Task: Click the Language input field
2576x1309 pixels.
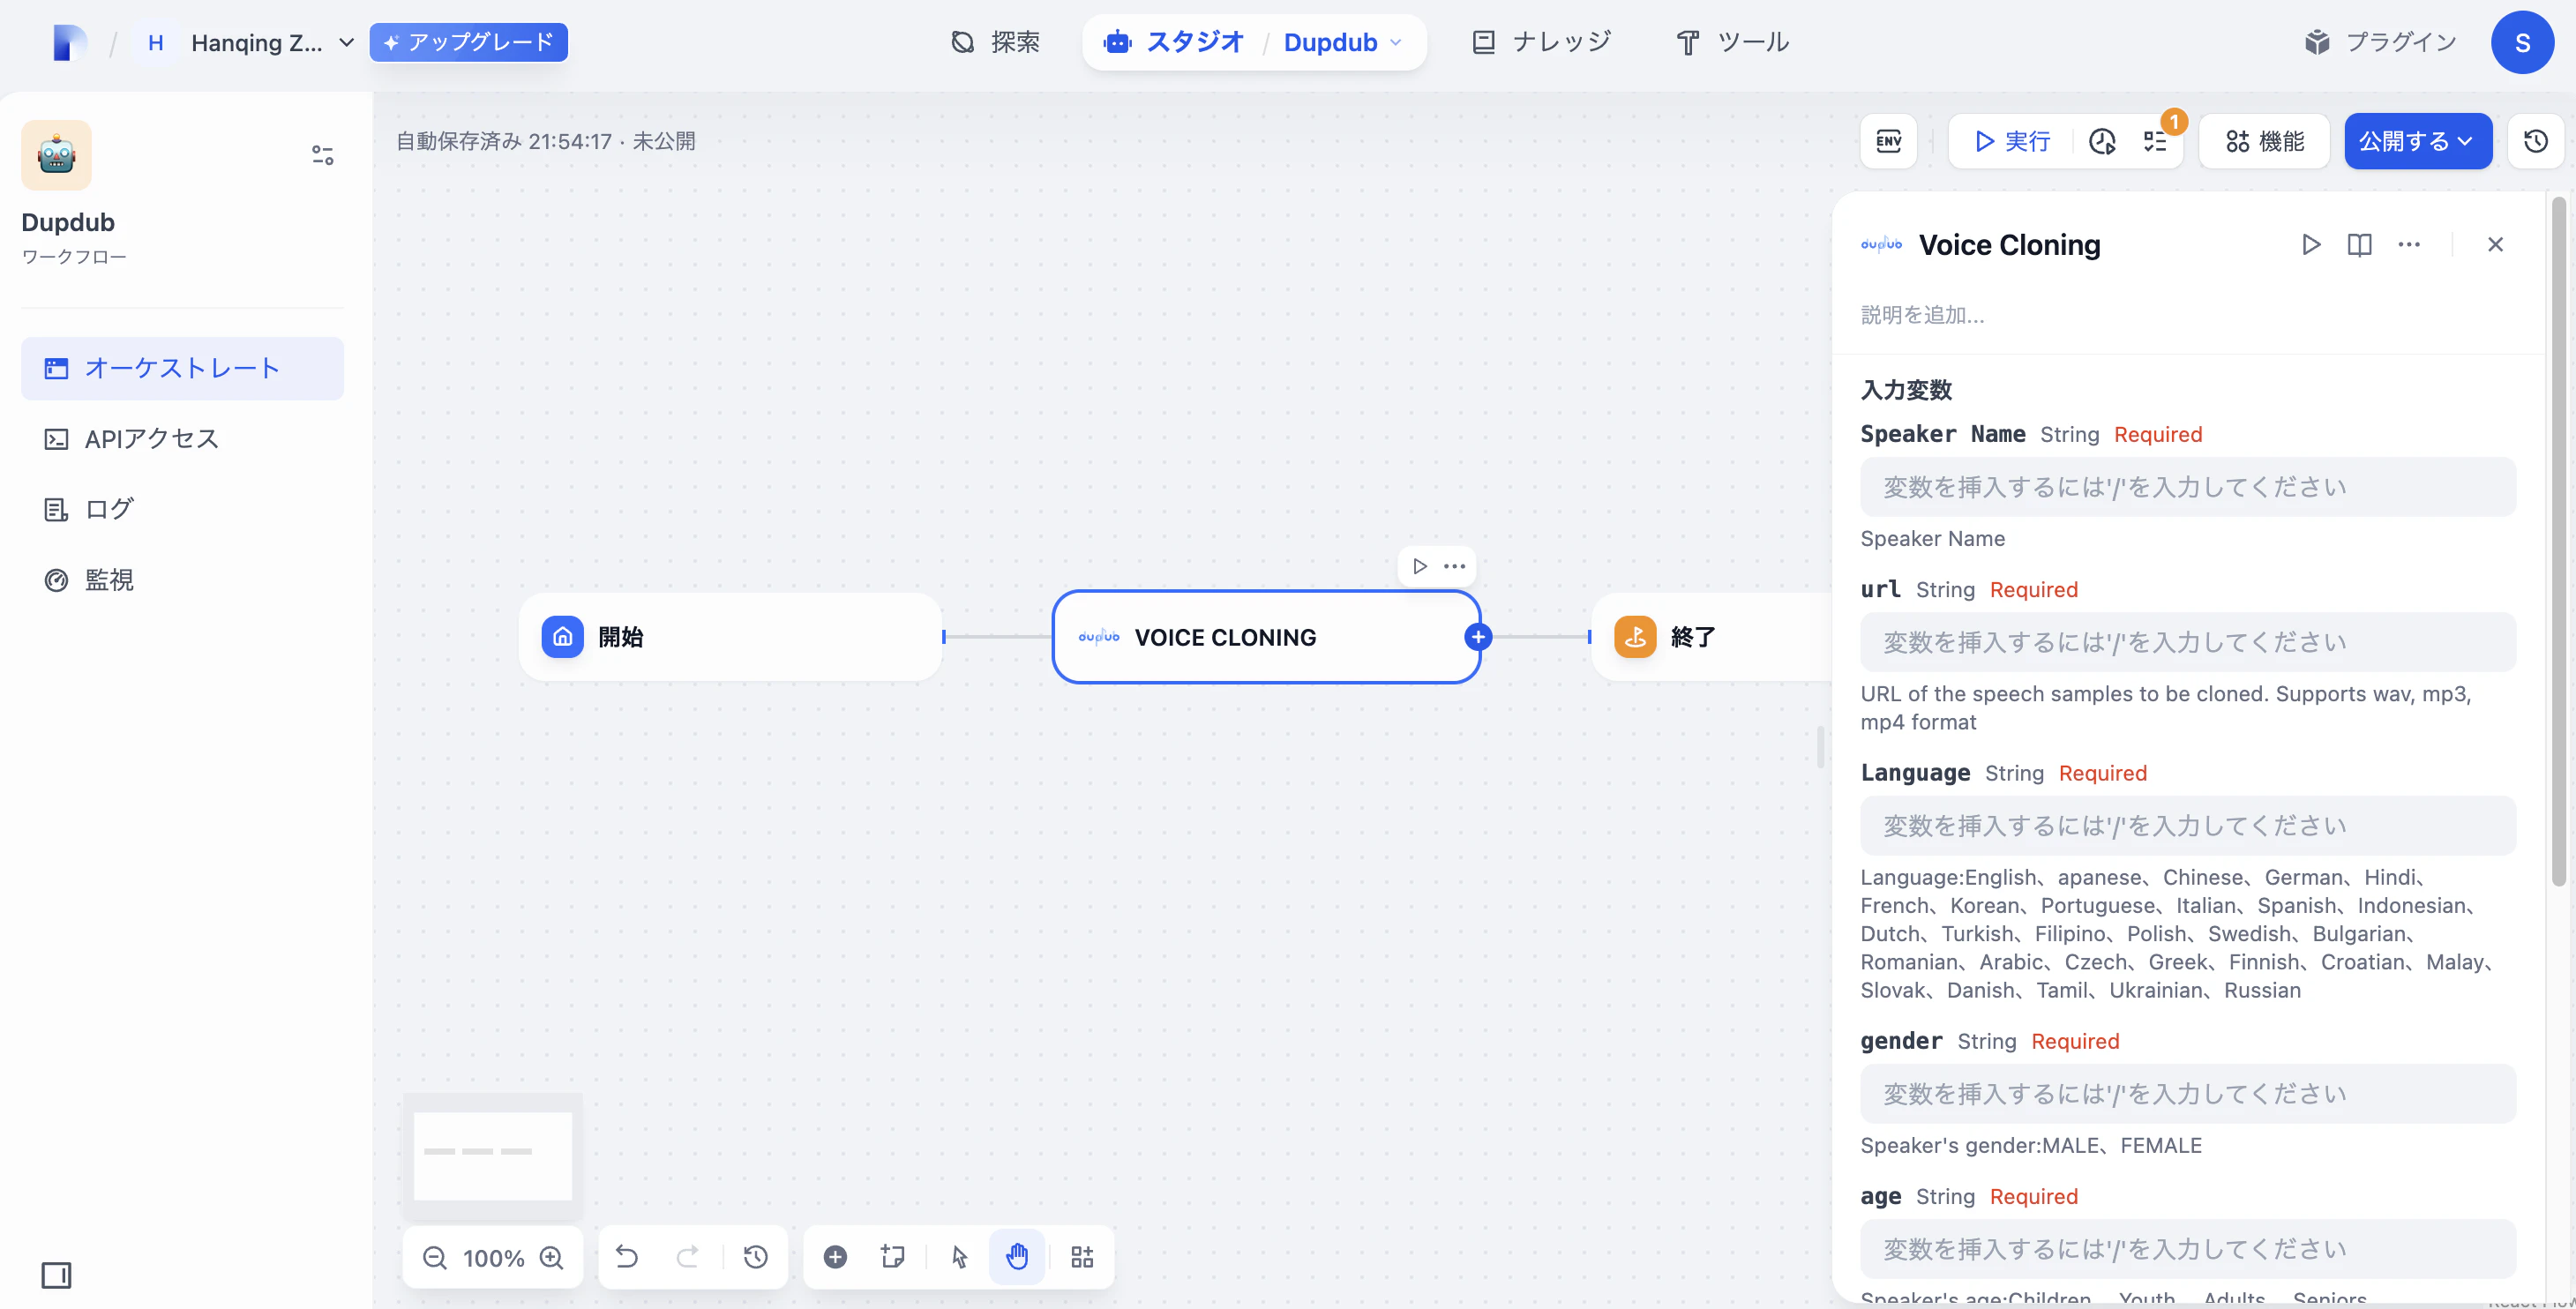Action: pyautogui.click(x=2187, y=826)
